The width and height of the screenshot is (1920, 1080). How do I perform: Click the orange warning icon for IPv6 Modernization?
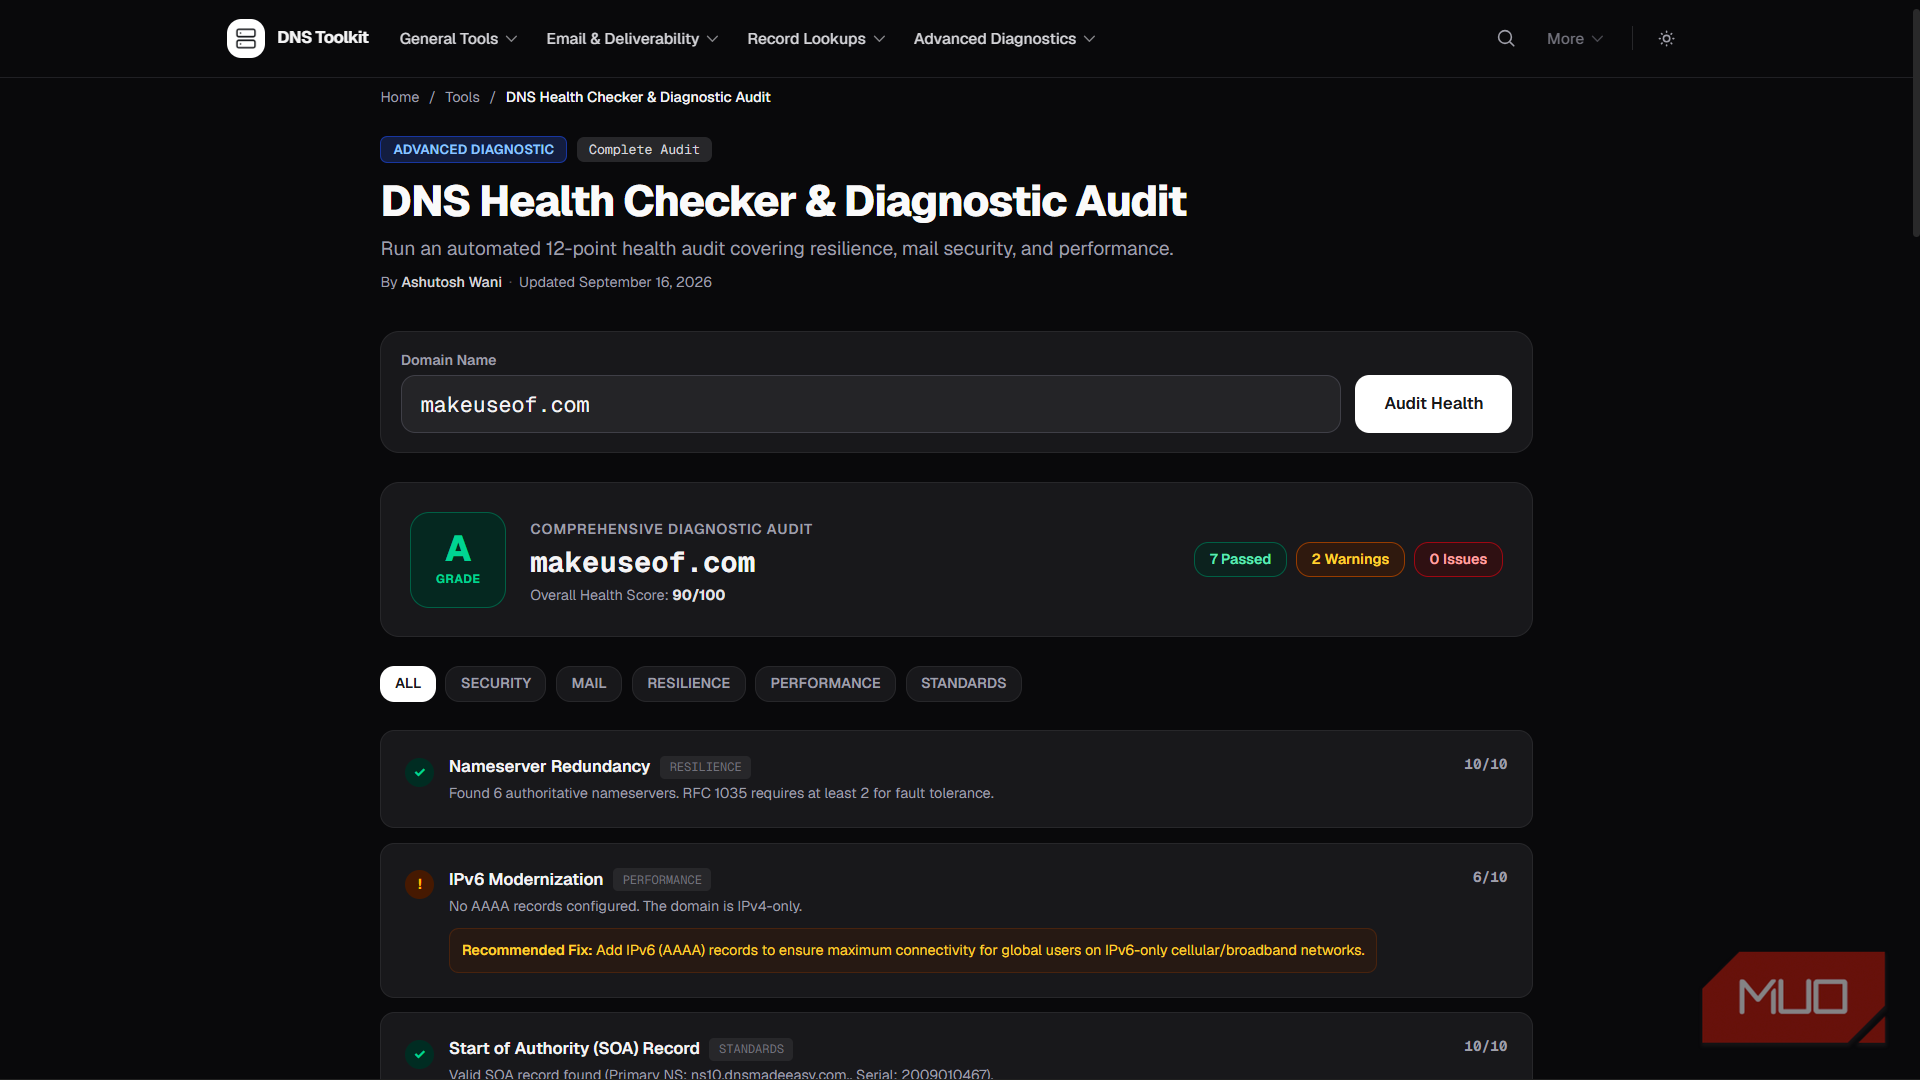[419, 885]
